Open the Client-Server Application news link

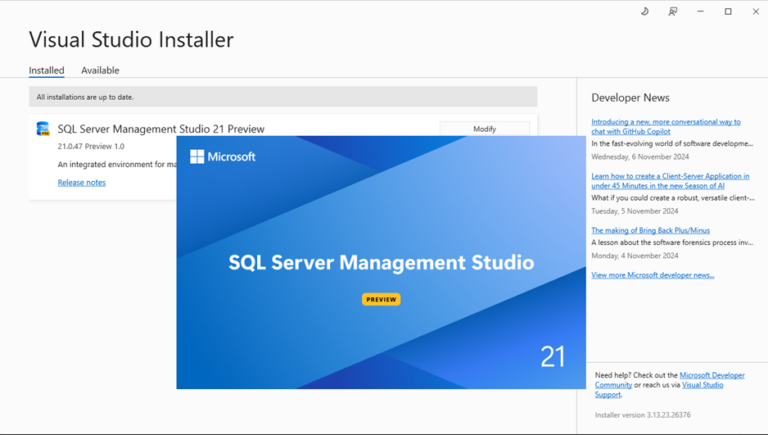(x=669, y=180)
